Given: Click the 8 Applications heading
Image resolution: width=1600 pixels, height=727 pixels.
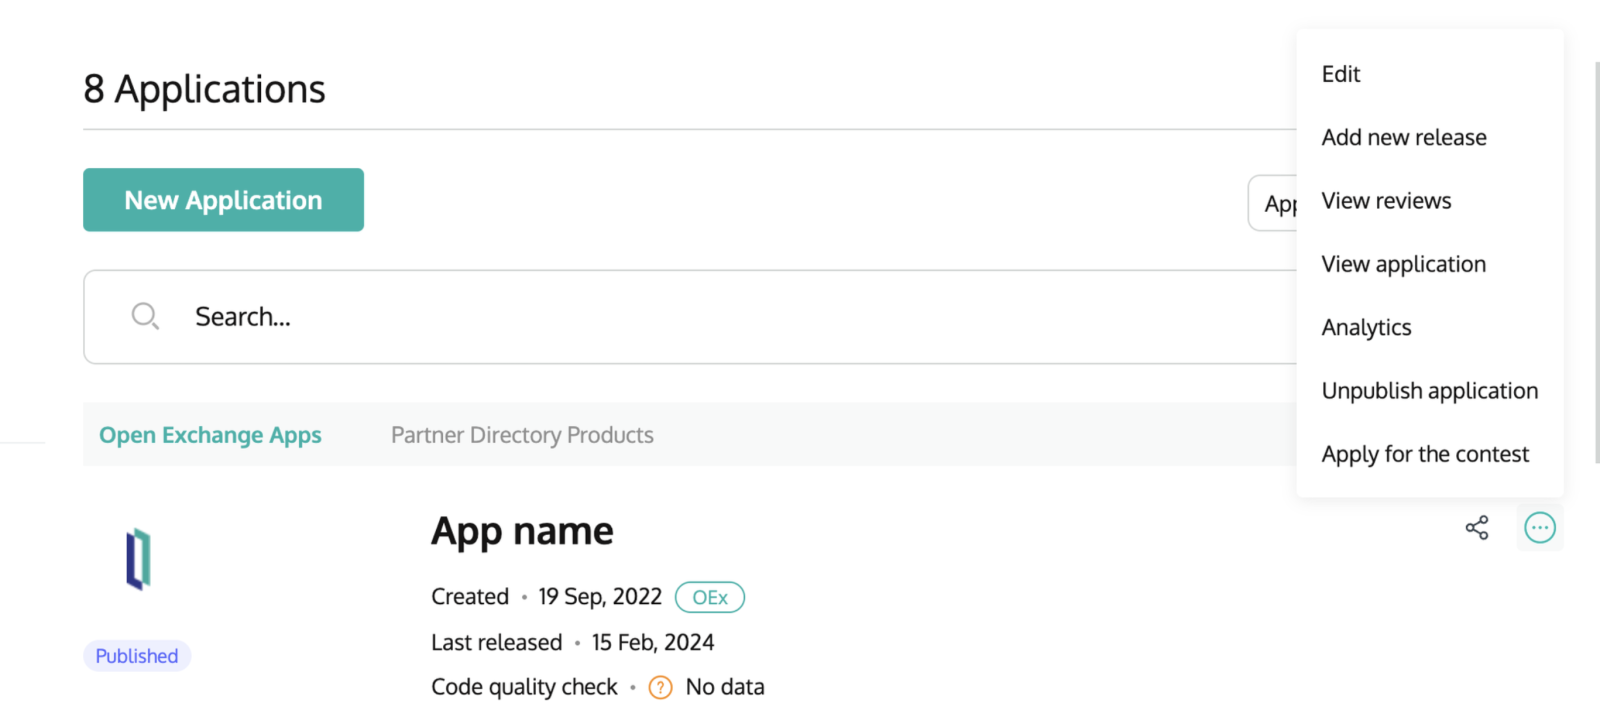Looking at the screenshot, I should point(204,89).
